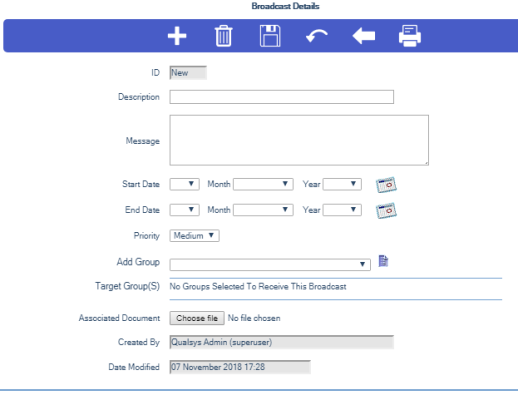This screenshot has width=518, height=400.
Task: Click the Associated Document label
Action: click(119, 318)
